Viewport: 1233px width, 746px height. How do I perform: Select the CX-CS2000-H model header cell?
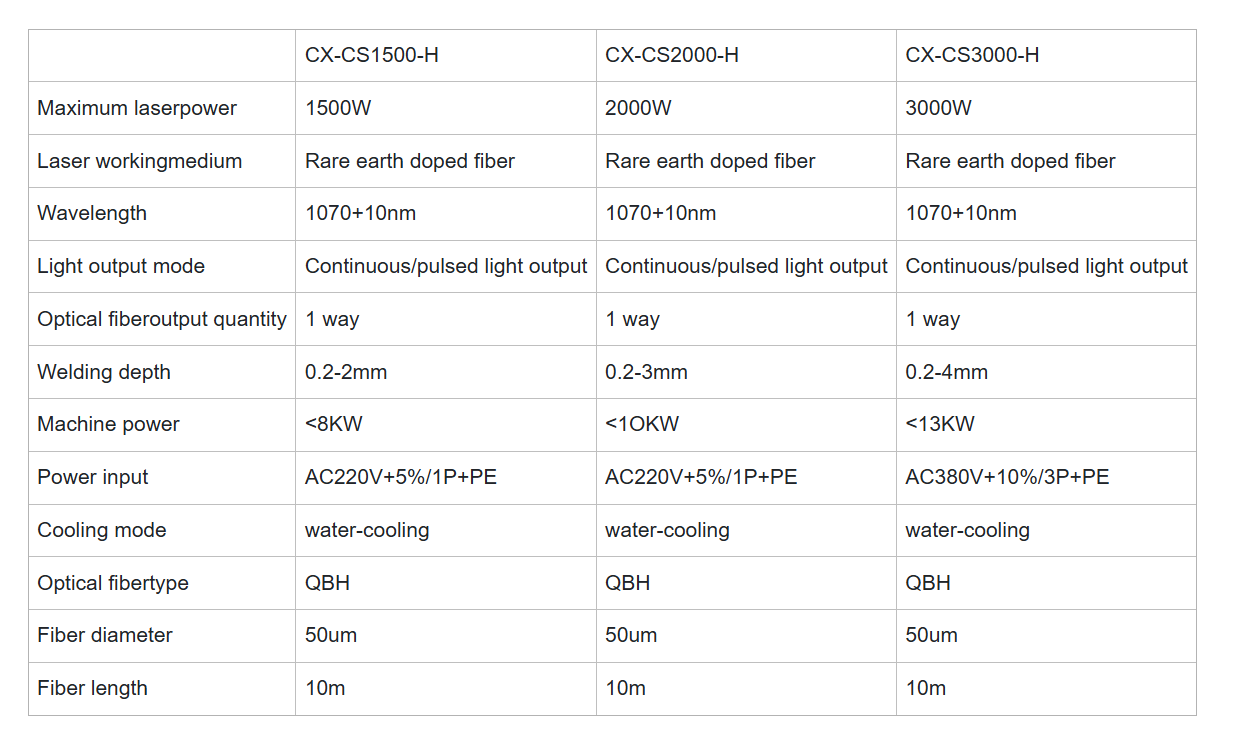672,55
